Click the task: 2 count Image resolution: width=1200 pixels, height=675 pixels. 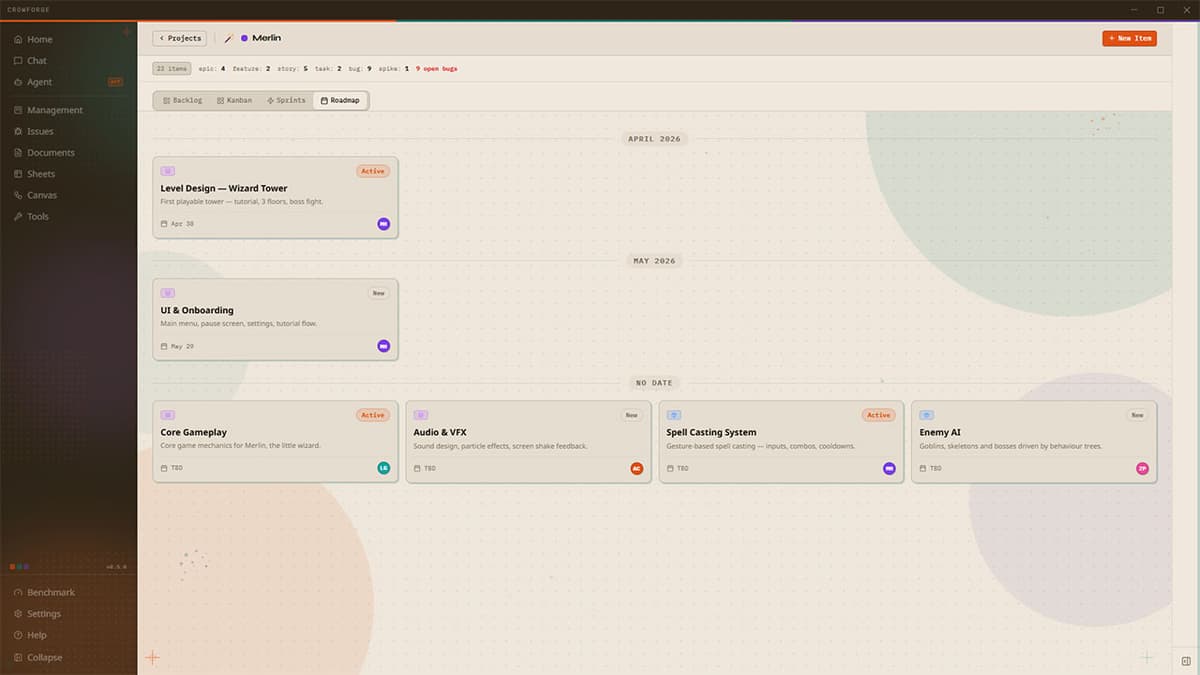click(328, 69)
